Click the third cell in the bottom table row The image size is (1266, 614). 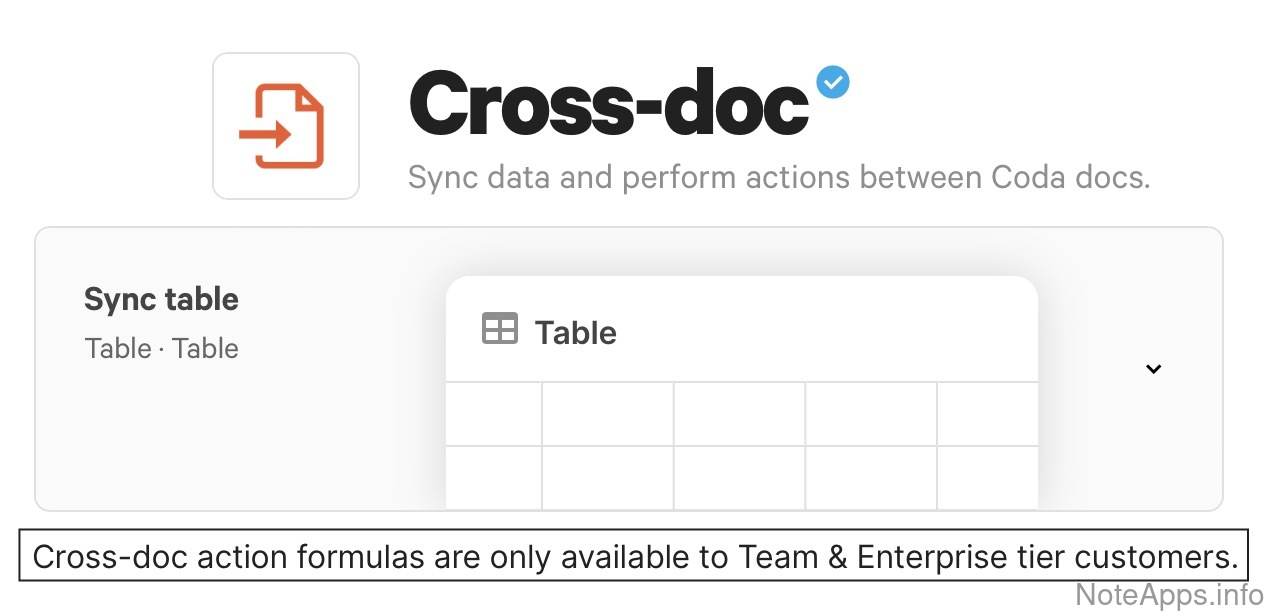[x=739, y=477]
